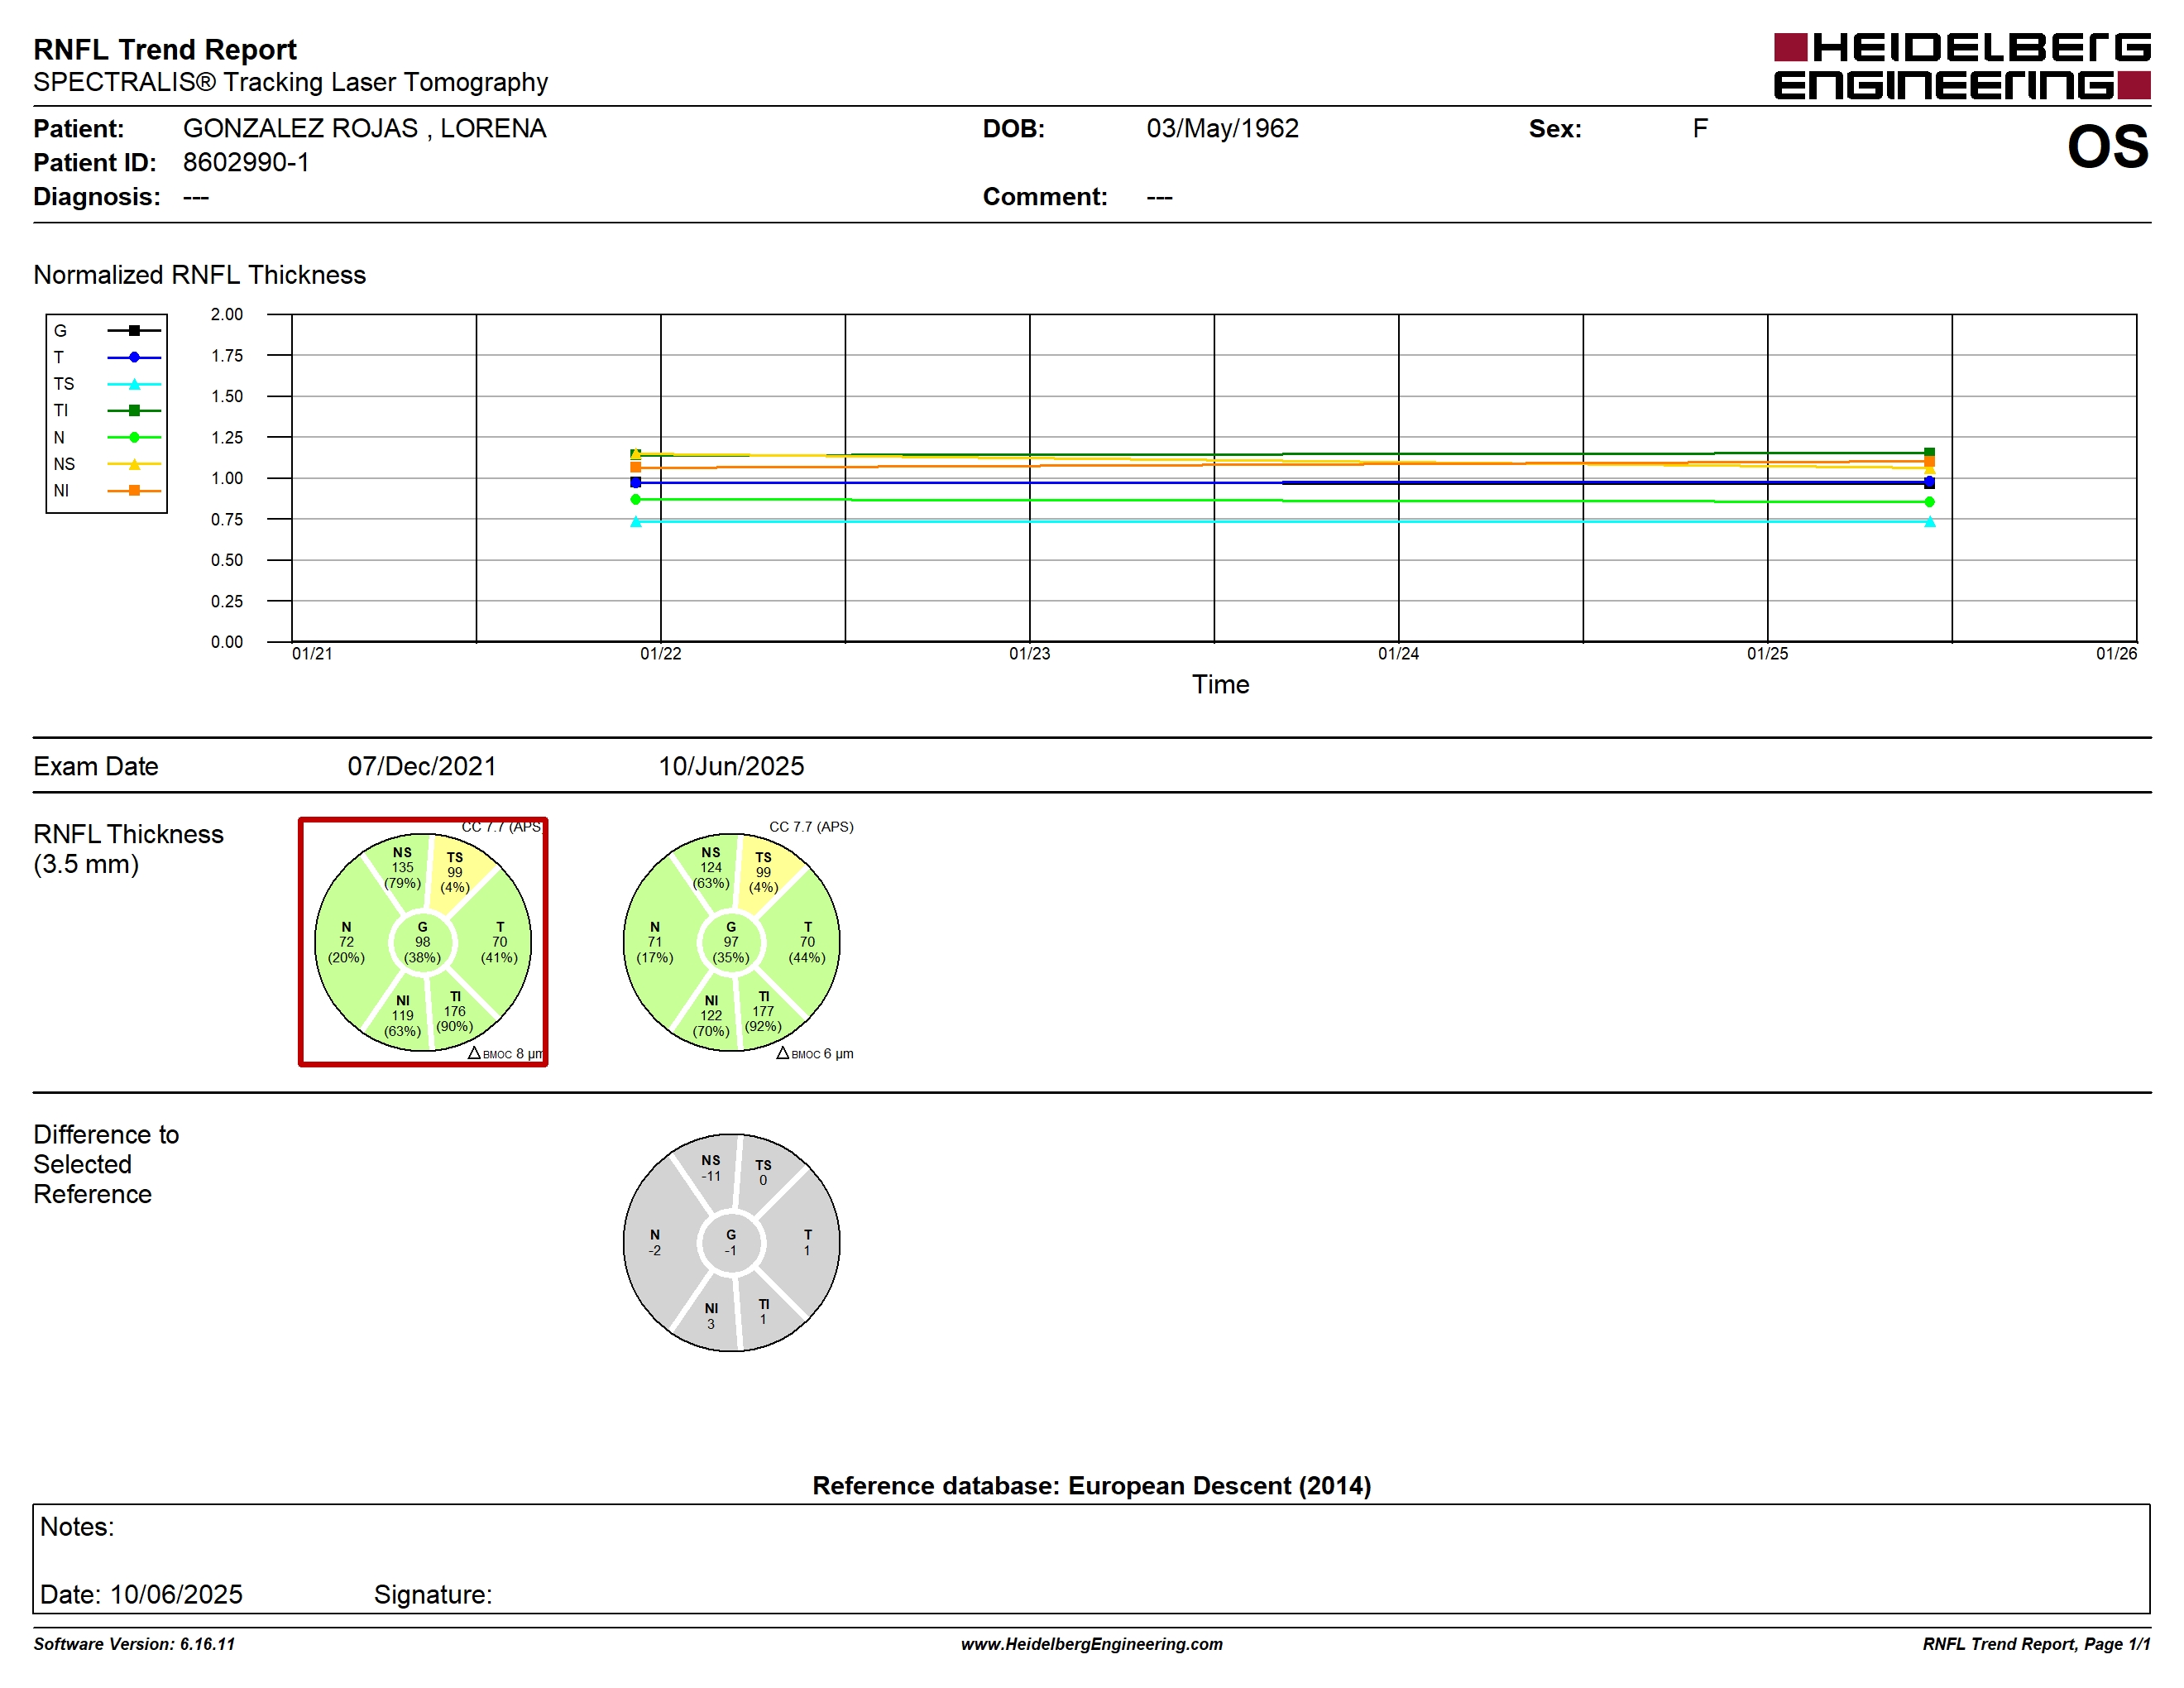Click the green N data point at 2025
This screenshot has height=1688, width=2184.
(1929, 502)
